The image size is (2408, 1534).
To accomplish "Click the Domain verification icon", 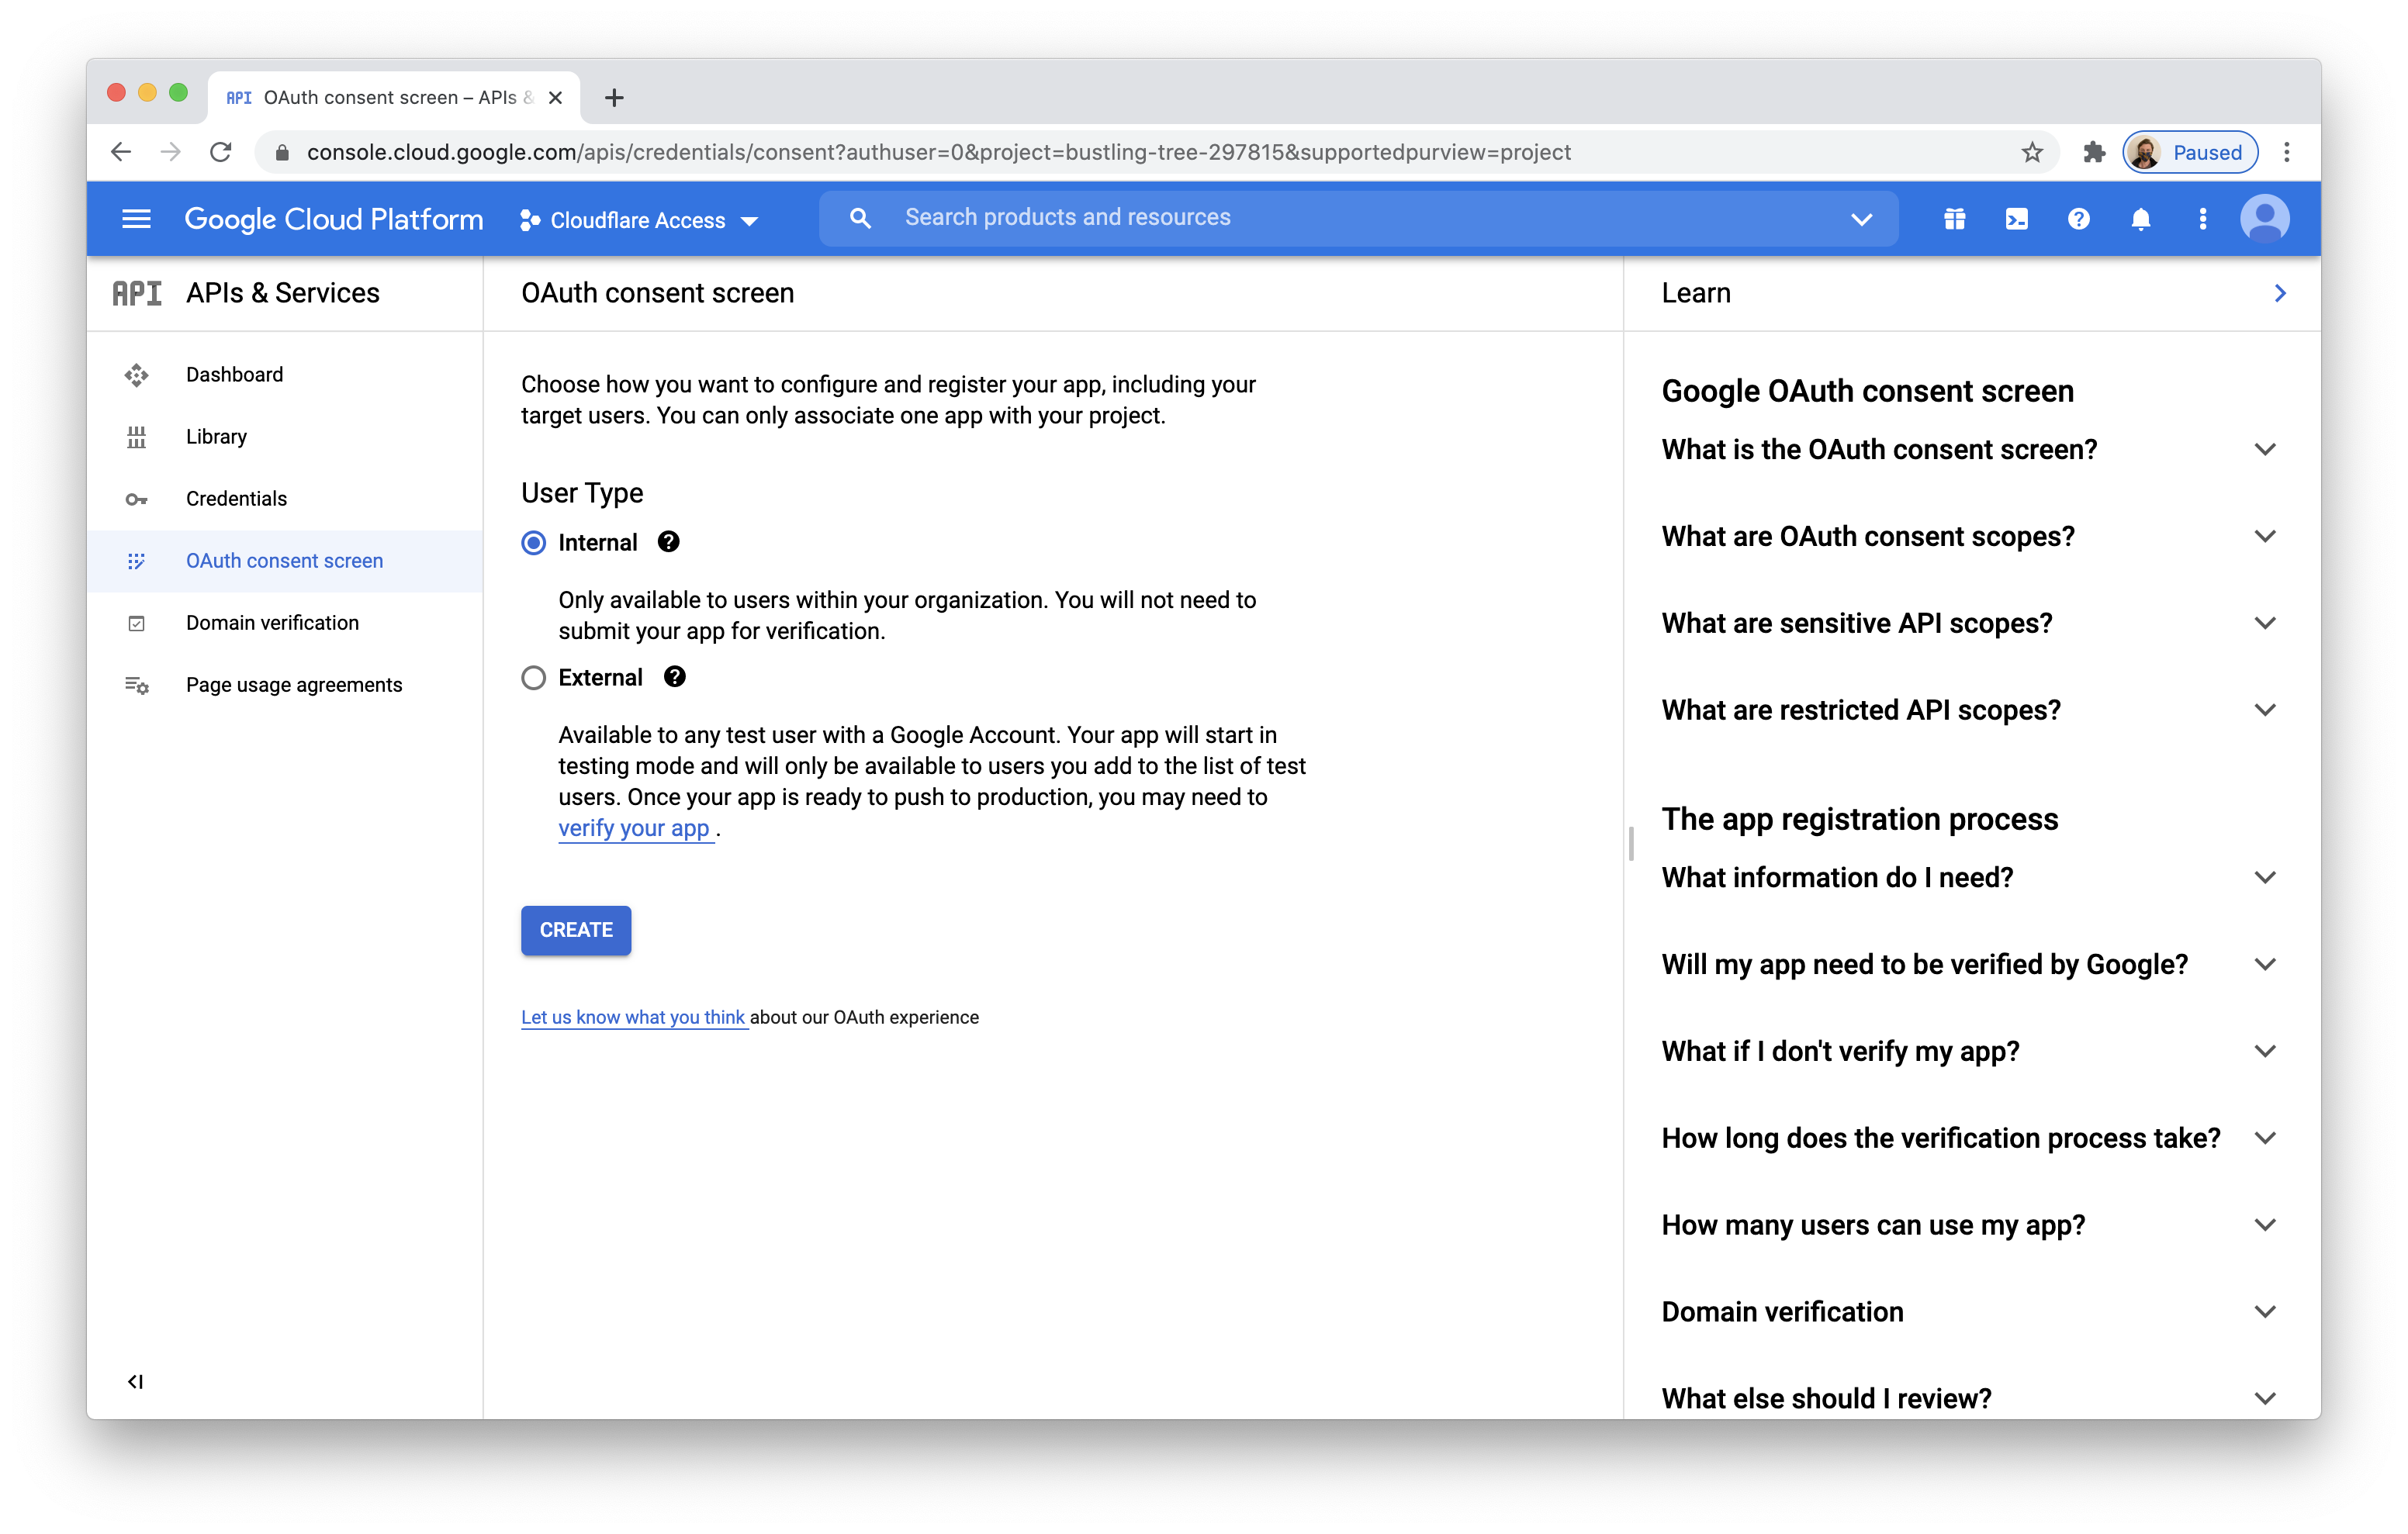I will tap(139, 621).
